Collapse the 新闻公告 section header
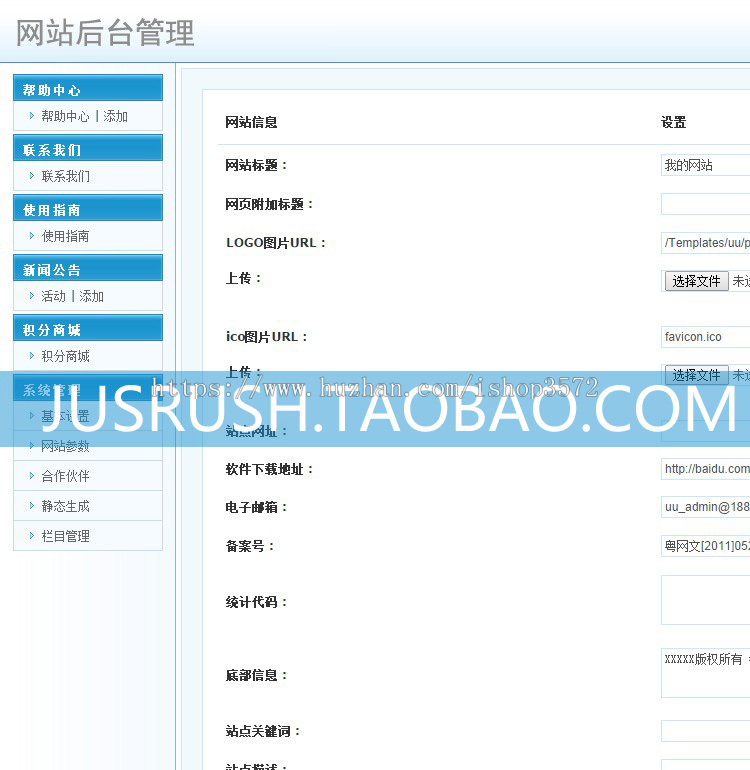Viewport: 750px width, 770px height. 88,268
